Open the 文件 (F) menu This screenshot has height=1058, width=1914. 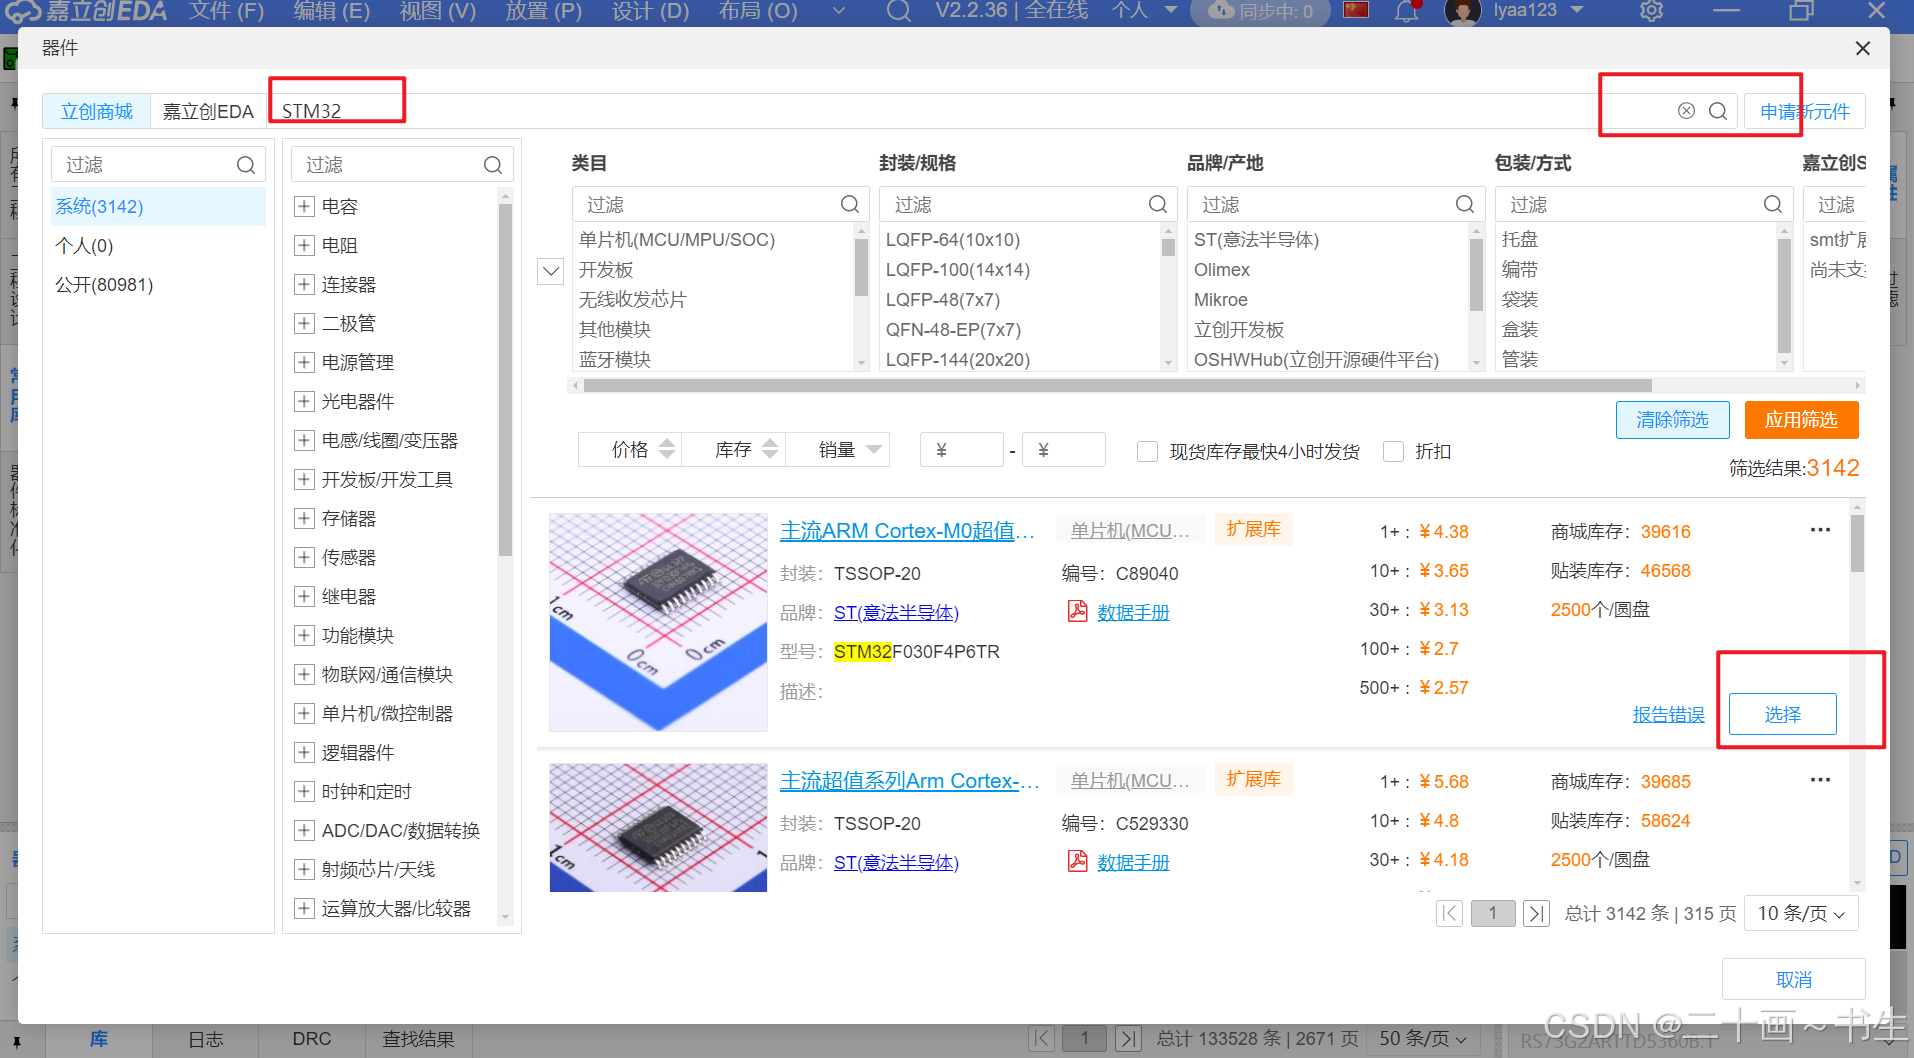tap(226, 11)
